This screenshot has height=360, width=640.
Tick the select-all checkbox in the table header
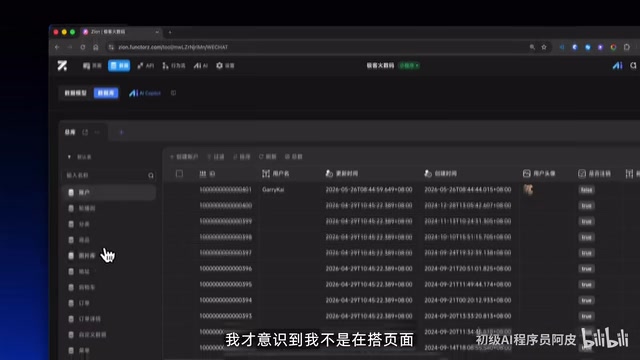tap(179, 174)
